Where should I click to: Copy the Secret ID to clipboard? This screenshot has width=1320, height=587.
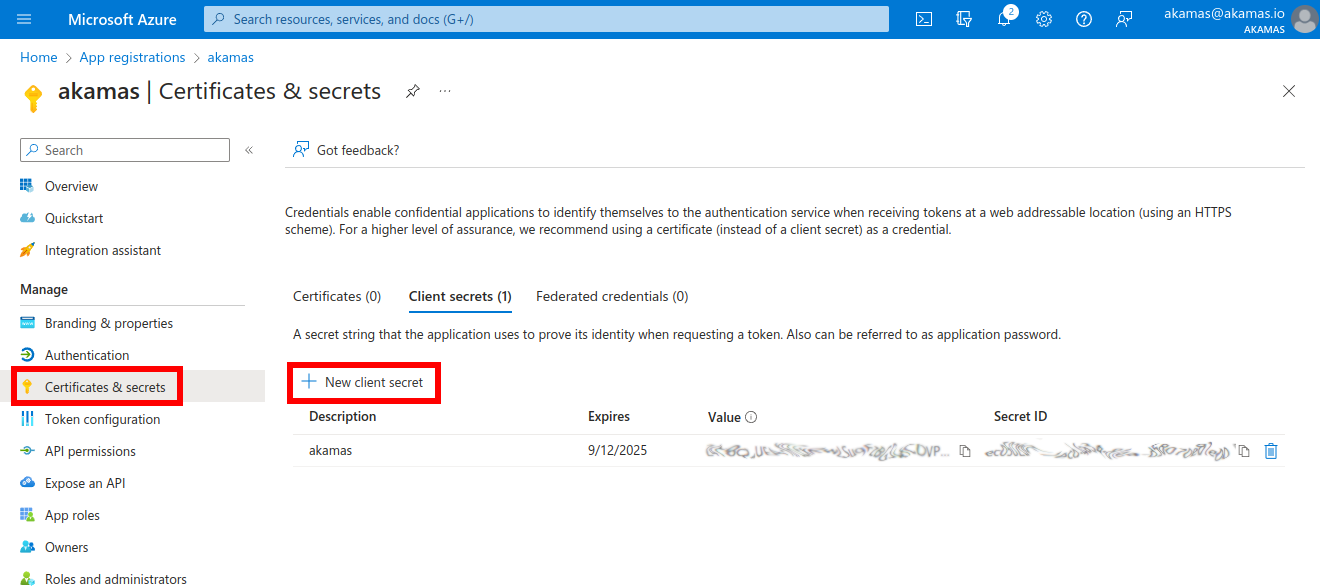pyautogui.click(x=1244, y=451)
